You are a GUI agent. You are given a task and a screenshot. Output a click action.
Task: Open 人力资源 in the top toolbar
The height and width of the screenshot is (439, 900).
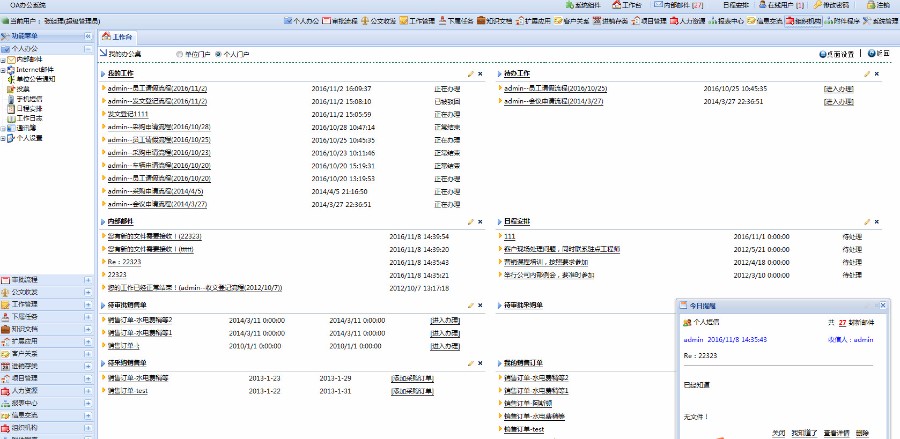tap(688, 21)
